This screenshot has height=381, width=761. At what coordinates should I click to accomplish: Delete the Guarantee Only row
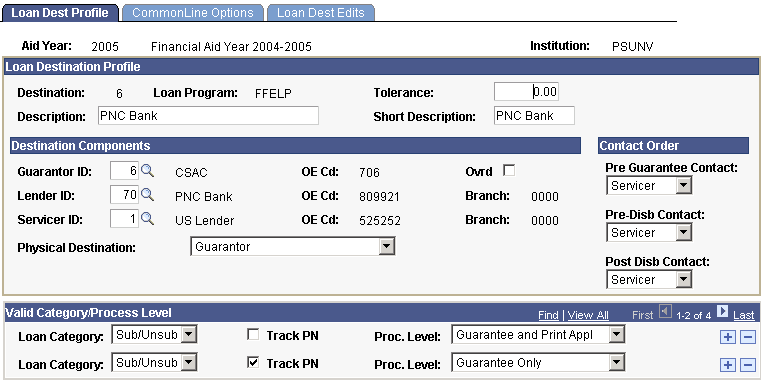point(748,364)
